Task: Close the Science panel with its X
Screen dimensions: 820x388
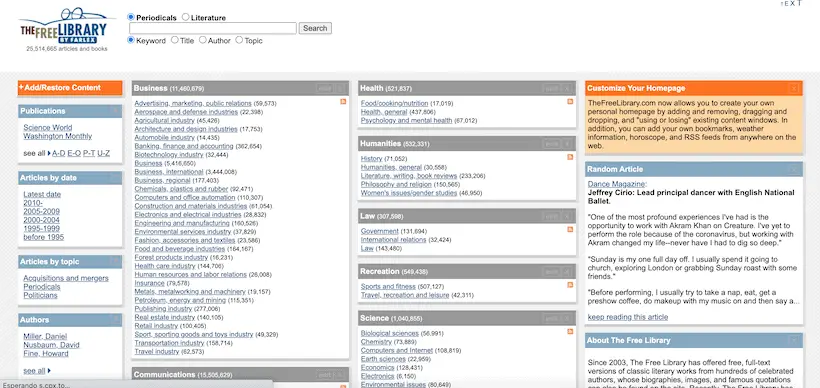Action: 567,318
